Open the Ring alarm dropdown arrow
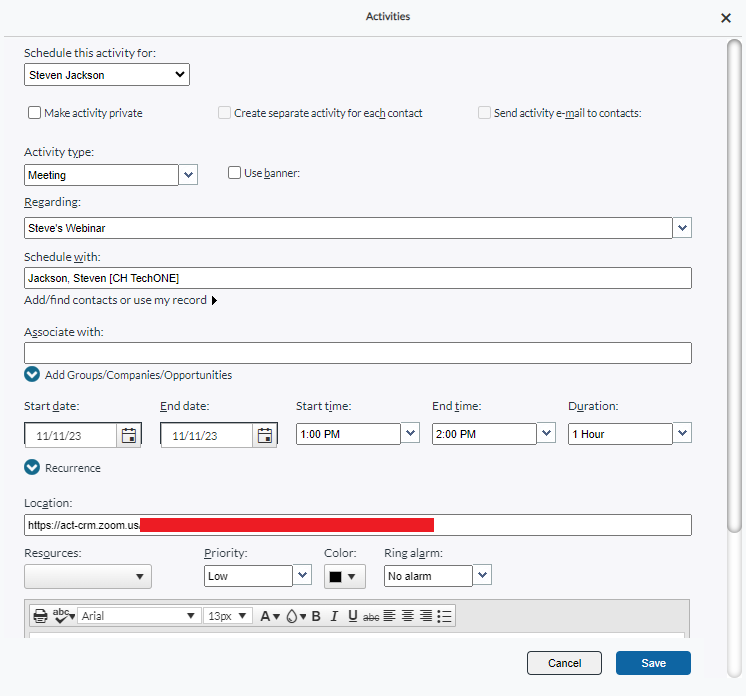The width and height of the screenshot is (746, 696). click(482, 575)
